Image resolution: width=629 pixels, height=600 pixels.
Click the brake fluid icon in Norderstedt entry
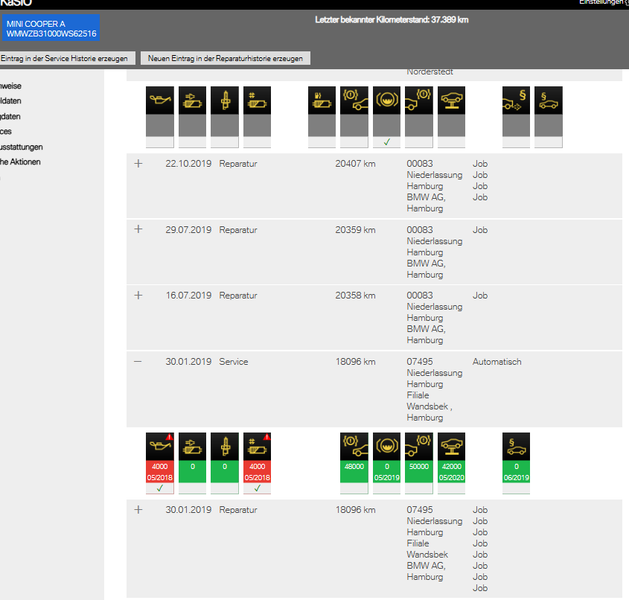click(x=387, y=100)
